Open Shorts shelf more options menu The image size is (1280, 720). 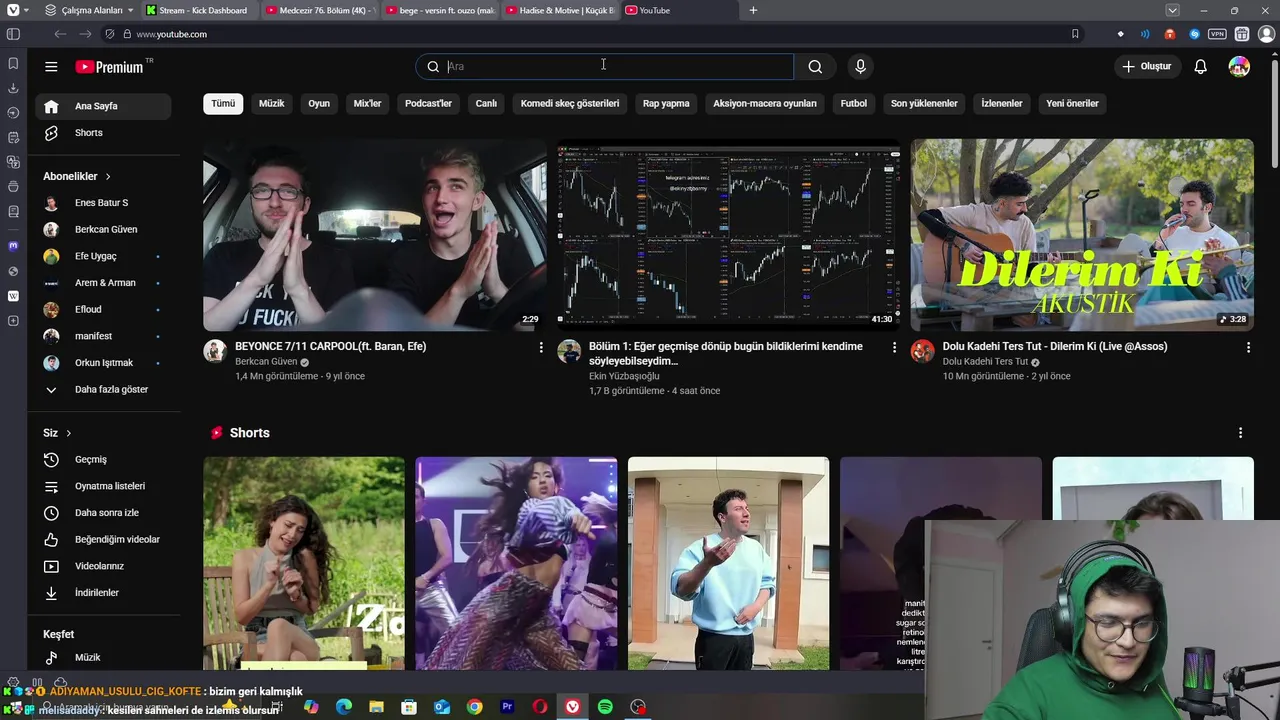1240,433
